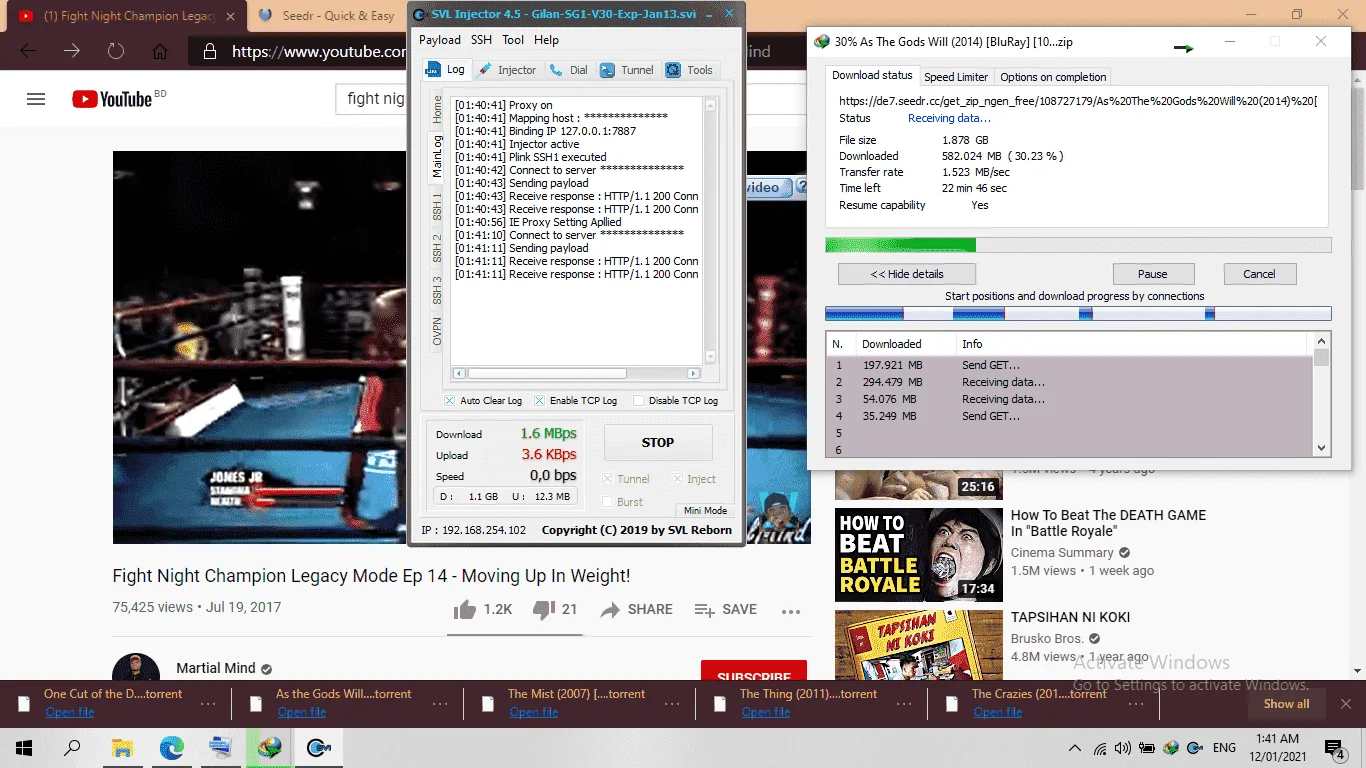The image size is (1366, 768).
Task: View site info via lock icon
Action: pos(209,51)
